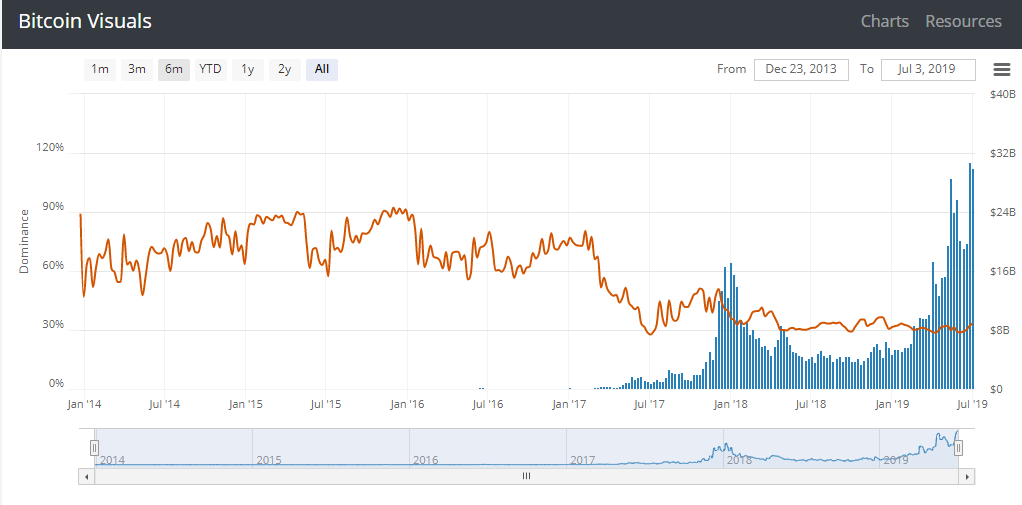Viewport: 1022px width, 505px height.
Task: Select the YTD zoom range
Action: coord(211,69)
